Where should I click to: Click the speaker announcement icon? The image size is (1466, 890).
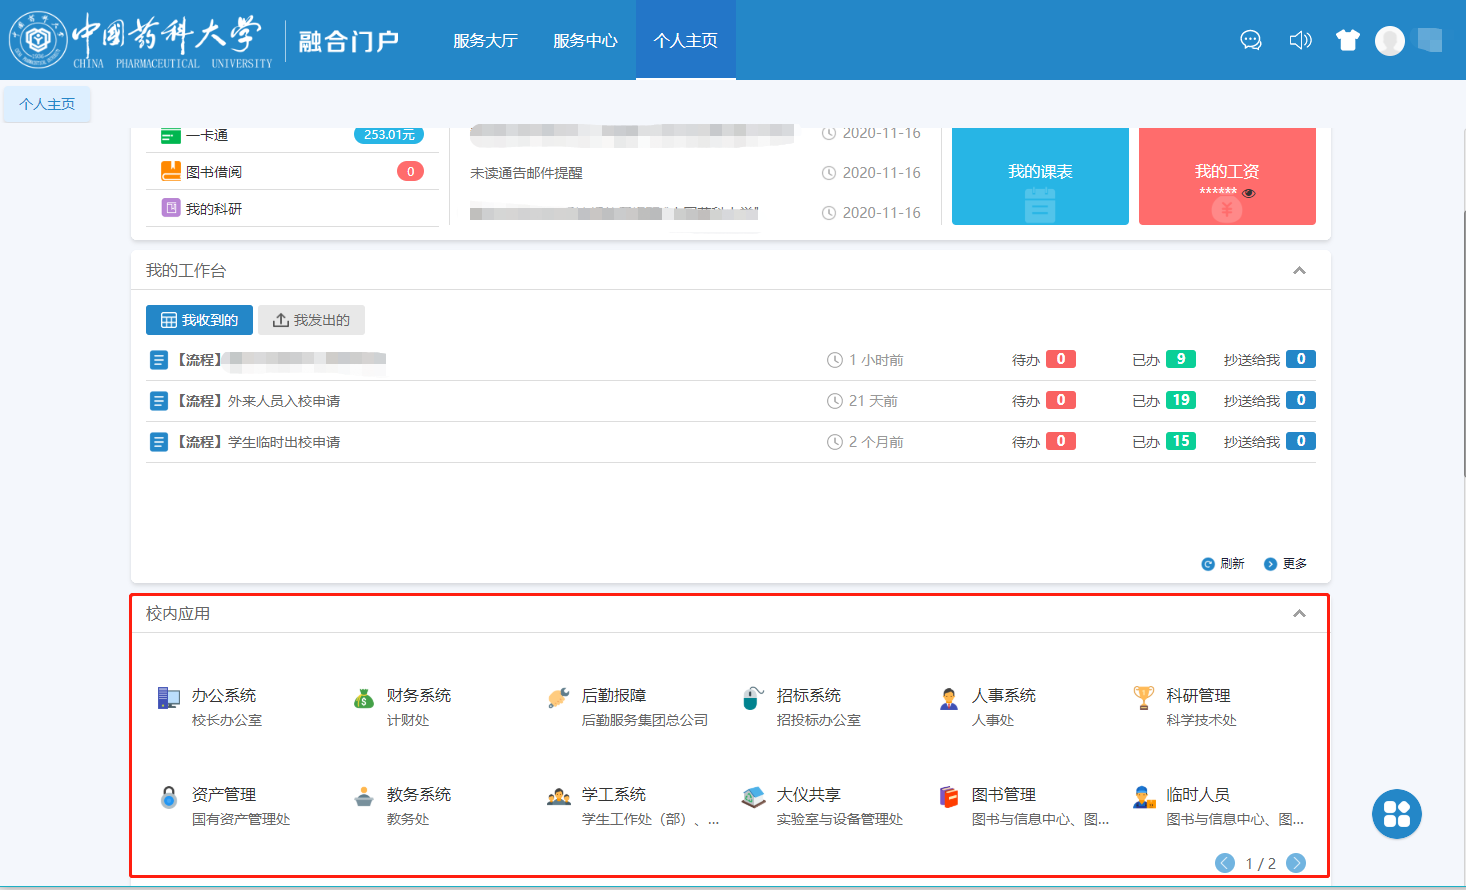1300,40
